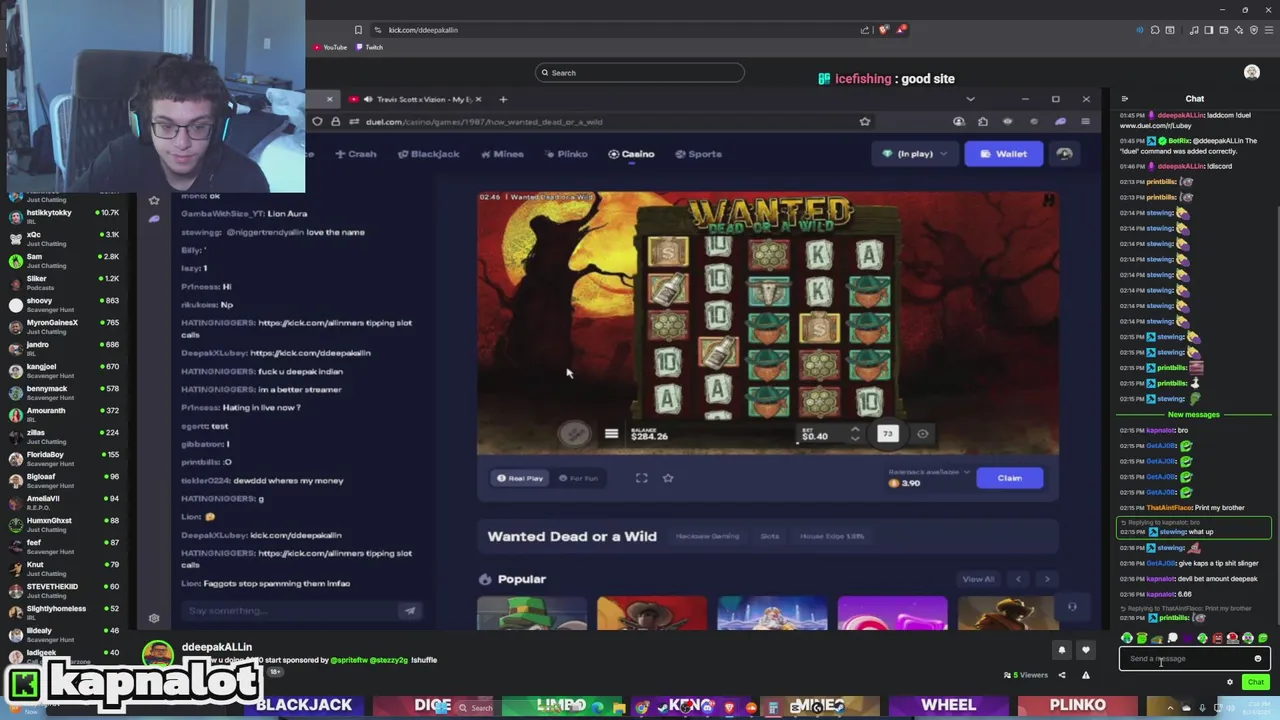Open the inner browser extensions icon
Viewport: 1280px width, 720px height.
(x=983, y=122)
